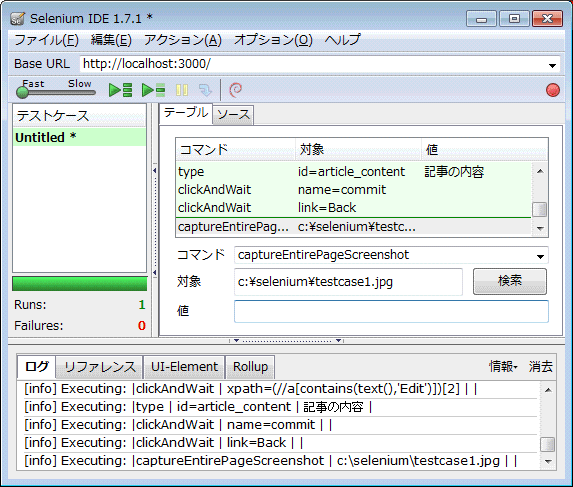Click the コマンド column header
Image resolution: width=573 pixels, height=487 pixels.
click(235, 149)
